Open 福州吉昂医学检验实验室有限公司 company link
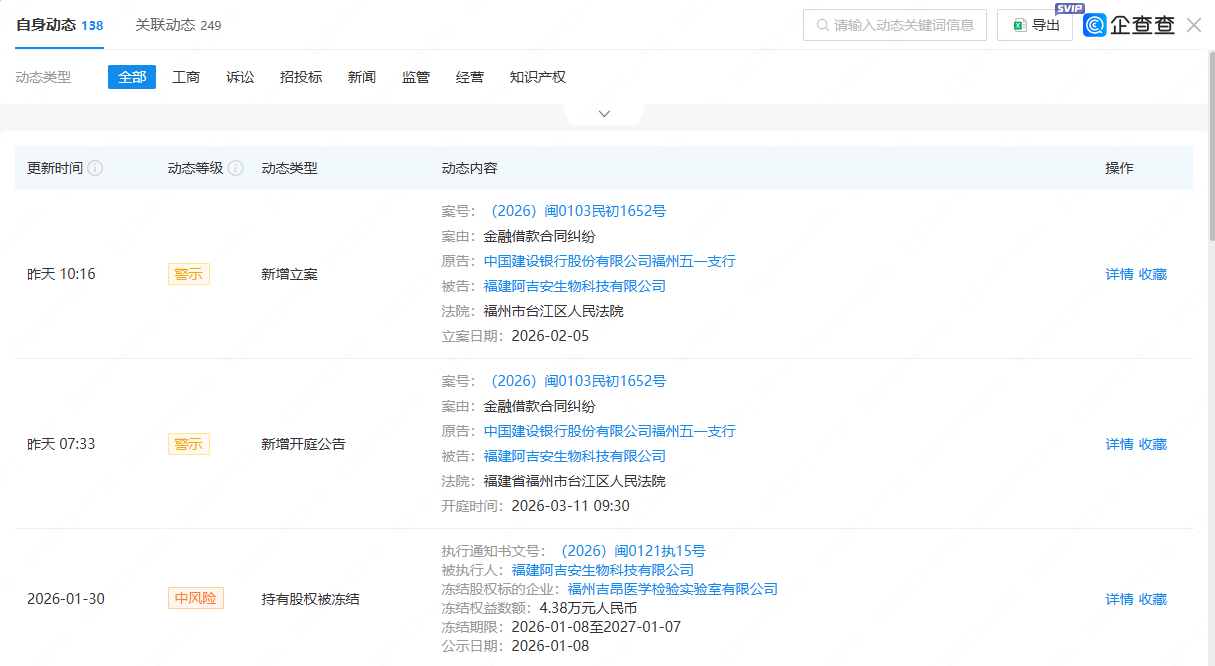 coord(672,589)
